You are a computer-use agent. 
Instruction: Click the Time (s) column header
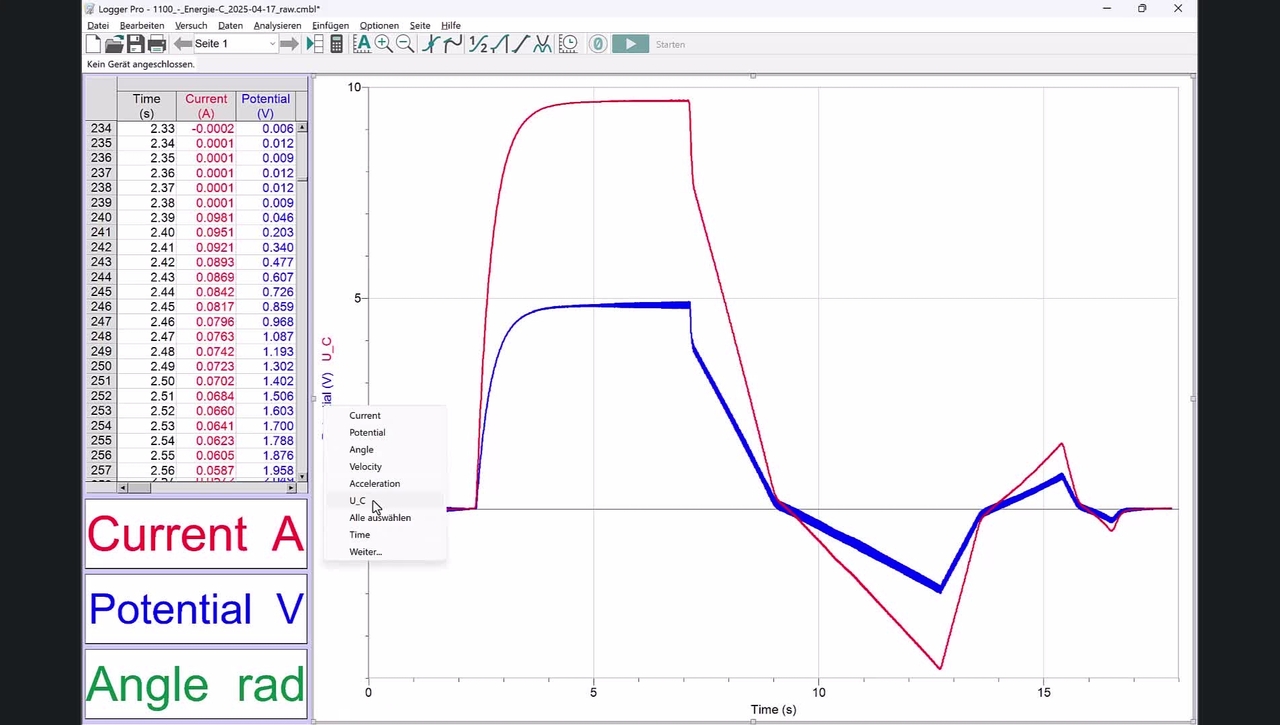[x=146, y=106]
